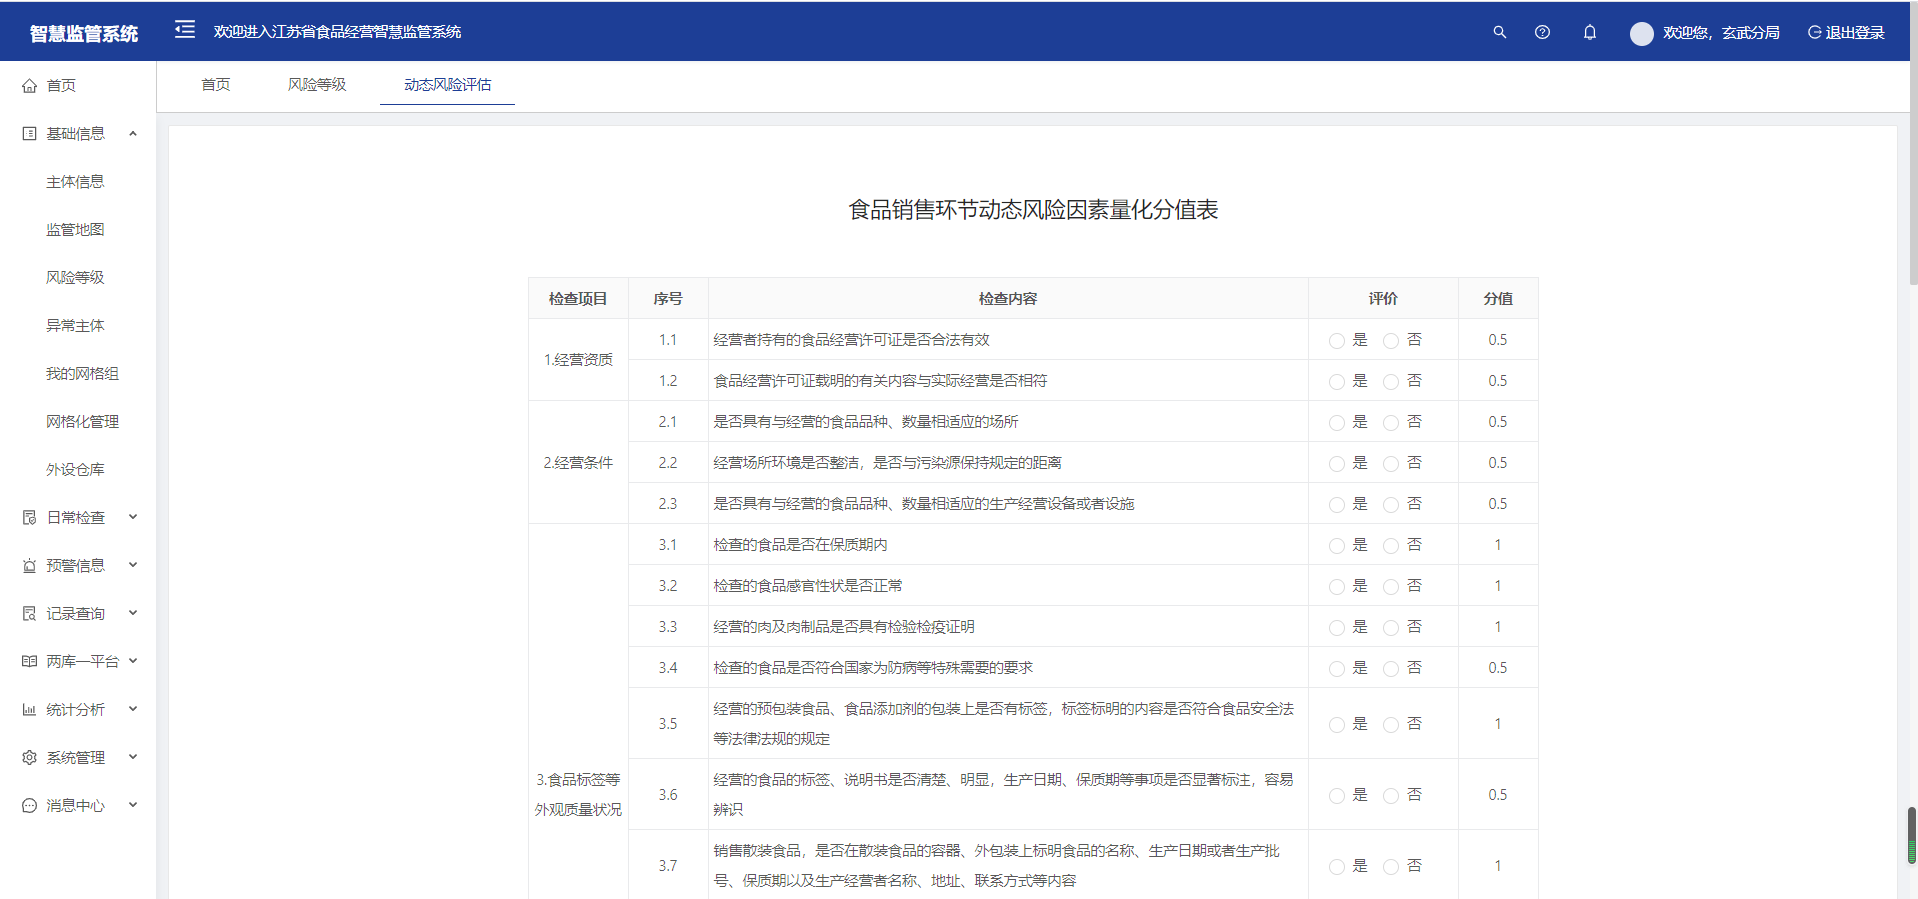Choose 是 for item 3.1 shelf life check
This screenshot has height=899, width=1918.
[1336, 546]
